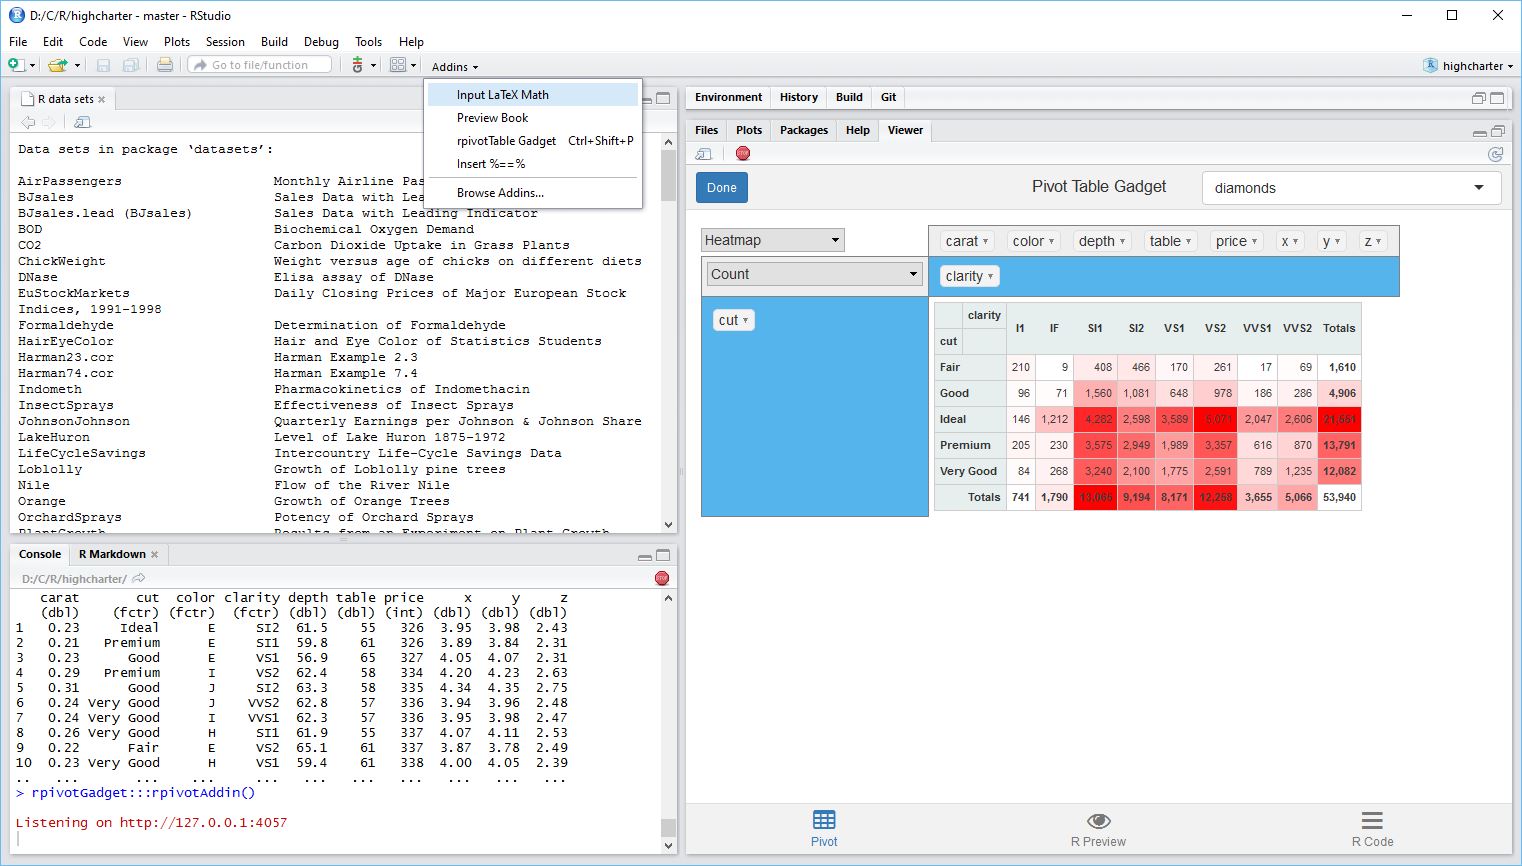Image resolution: width=1522 pixels, height=866 pixels.
Task: Expand the cut row attribute filter
Action: click(745, 320)
